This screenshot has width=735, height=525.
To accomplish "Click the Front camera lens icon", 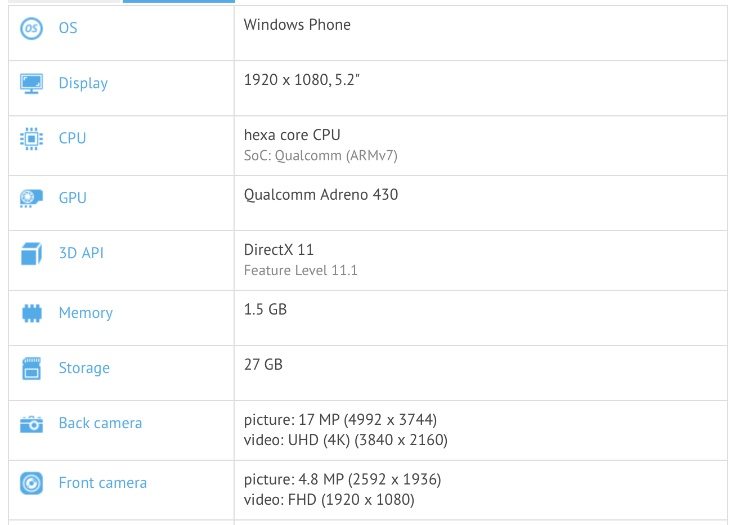I will (x=31, y=483).
